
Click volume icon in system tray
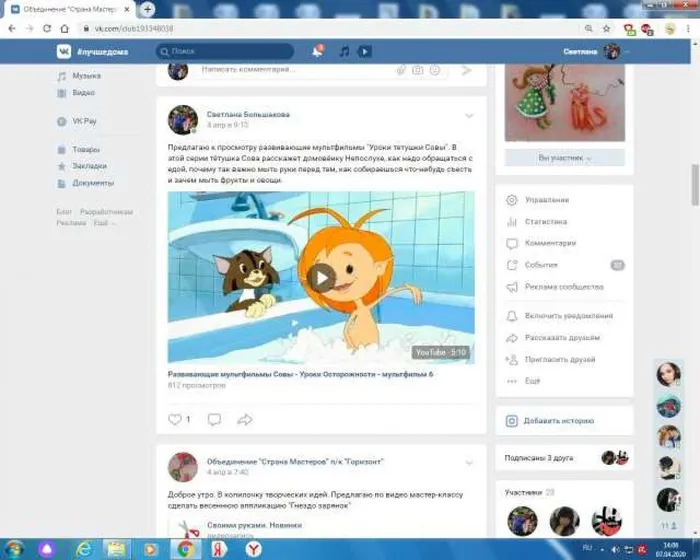[615, 550]
